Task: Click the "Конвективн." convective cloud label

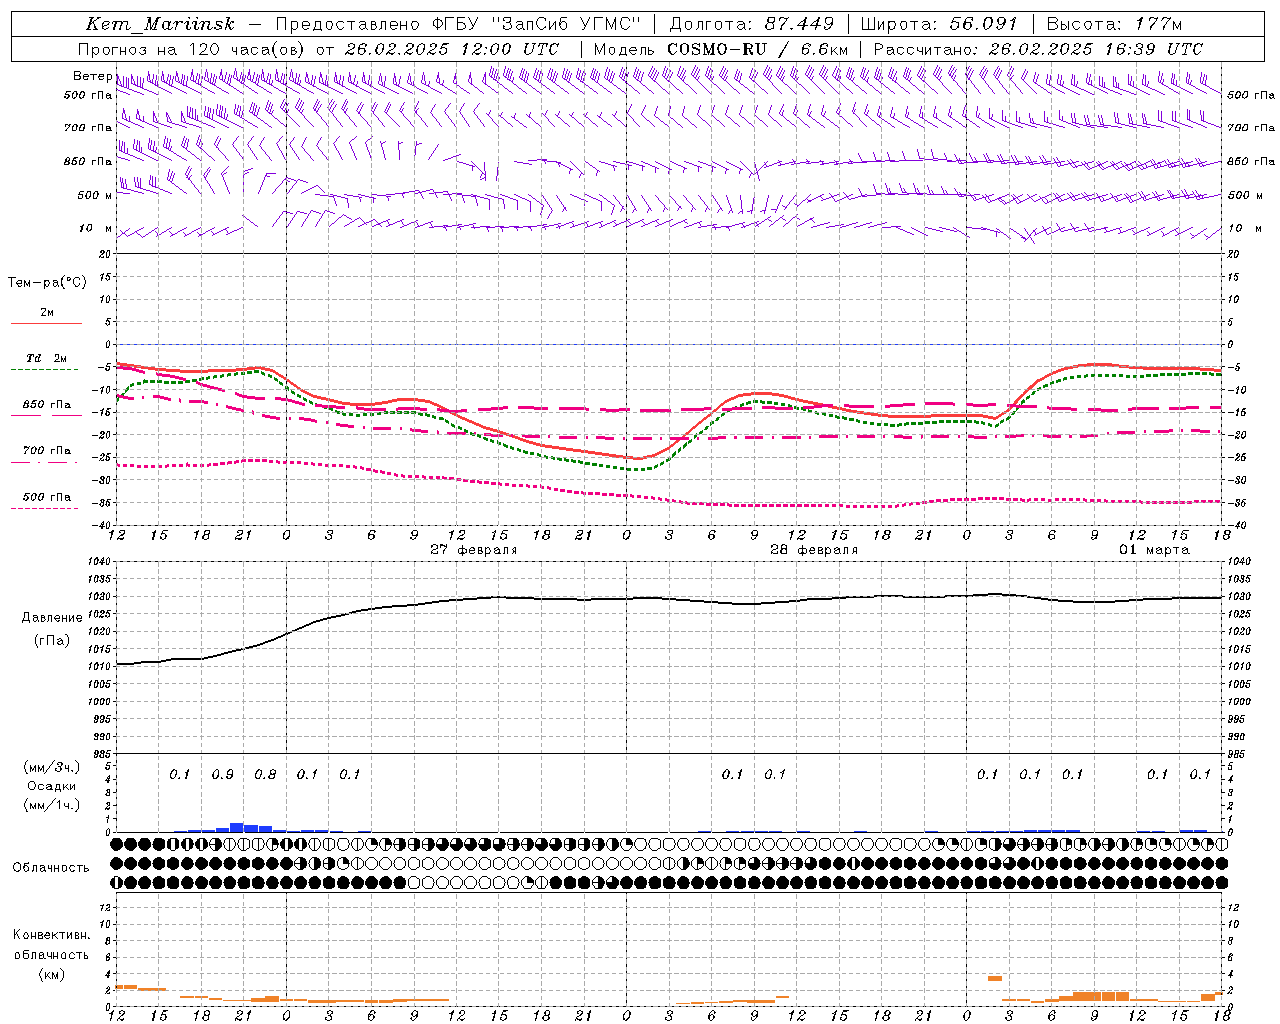Action: coord(51,935)
